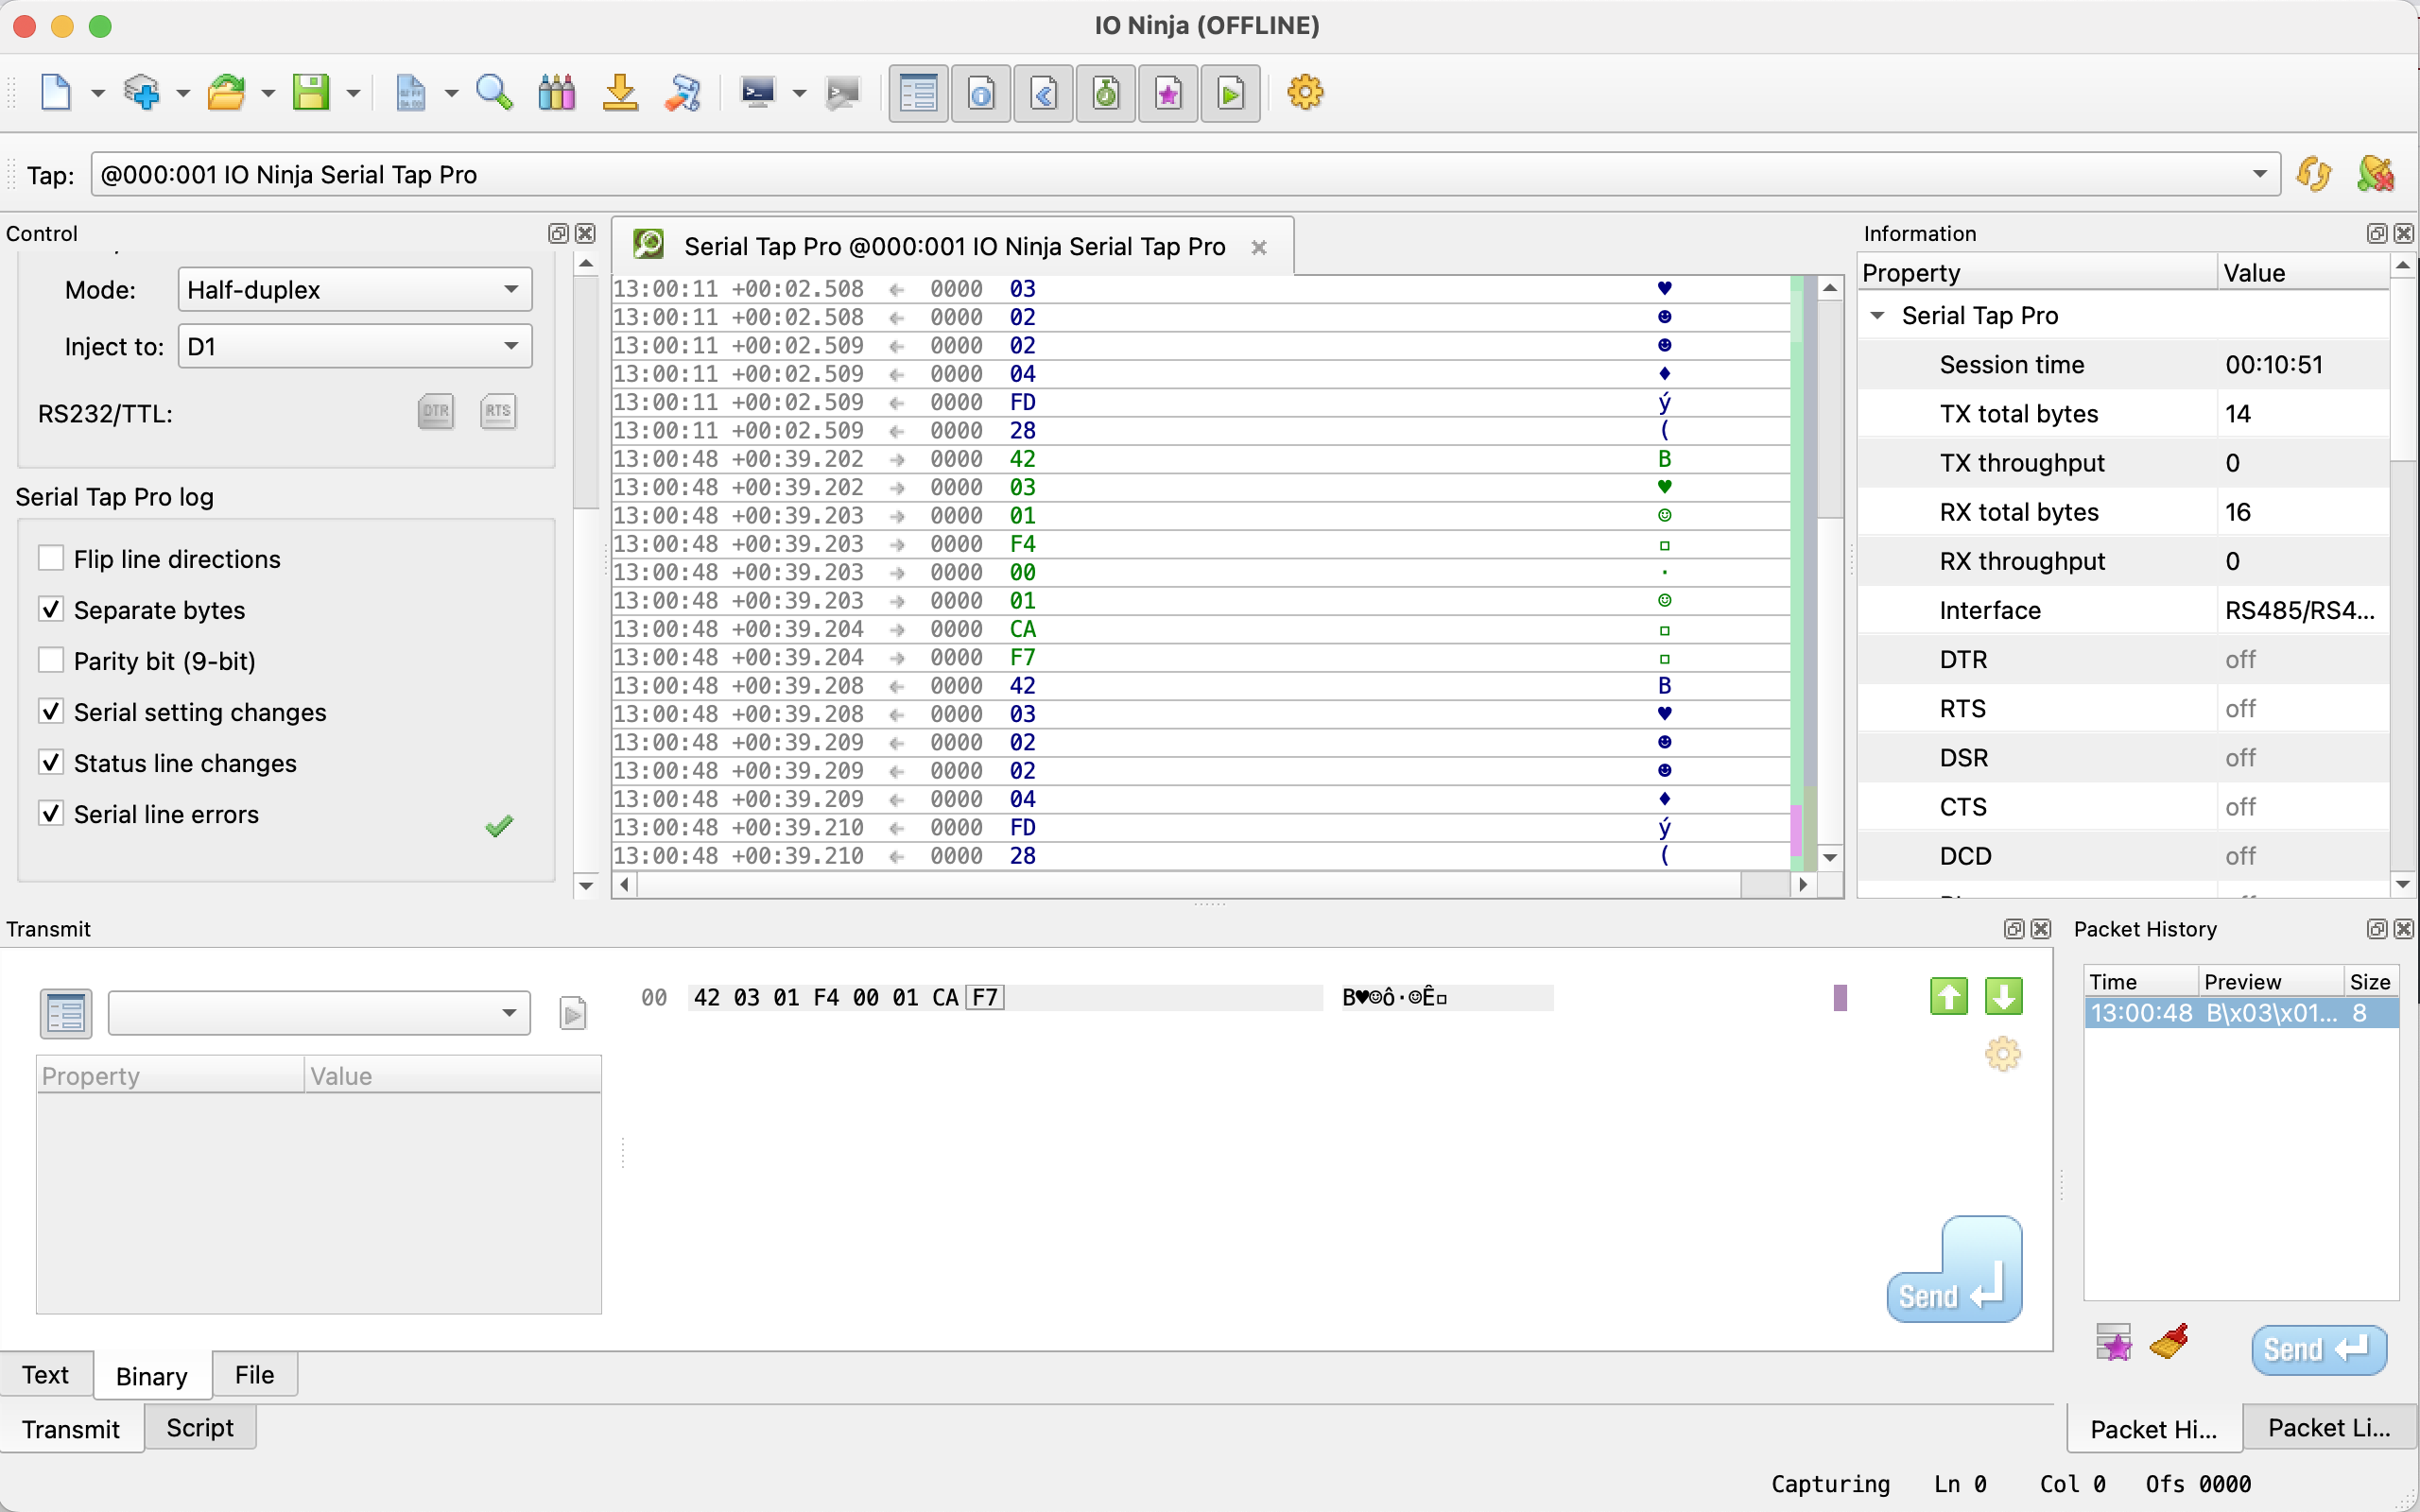The width and height of the screenshot is (2420, 1512).
Task: Click the log horizontal scrollbar right arrow
Action: point(1803,884)
